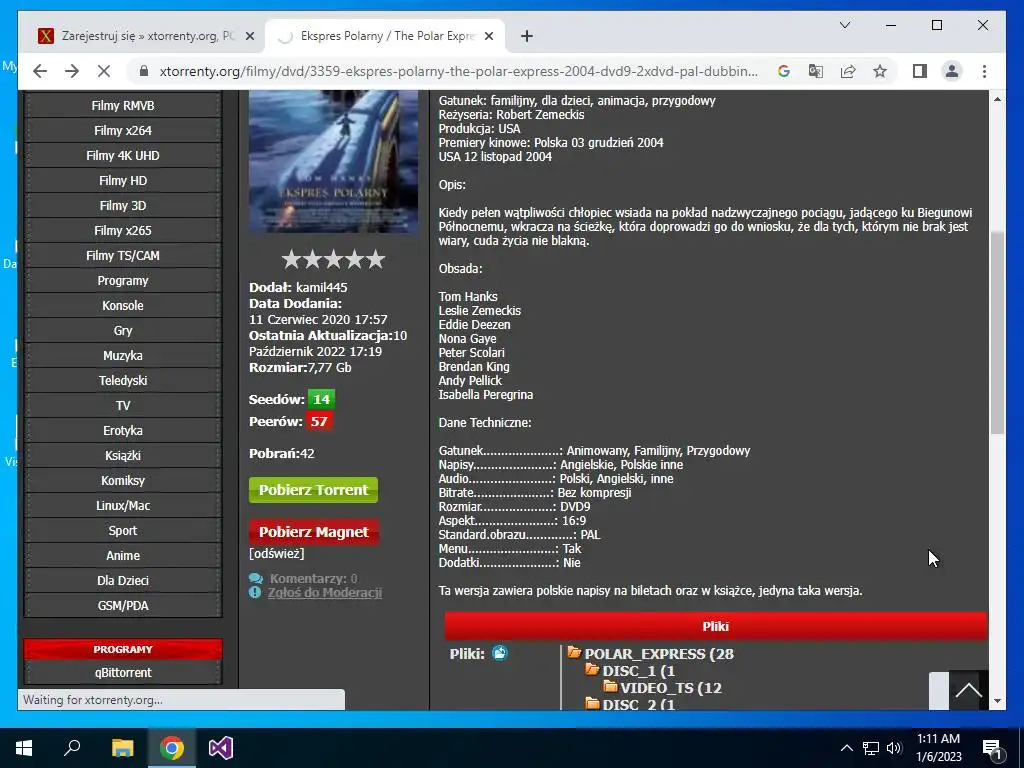This screenshot has height=768, width=1024.
Task: Open the GSM/PDA category
Action: 123,605
